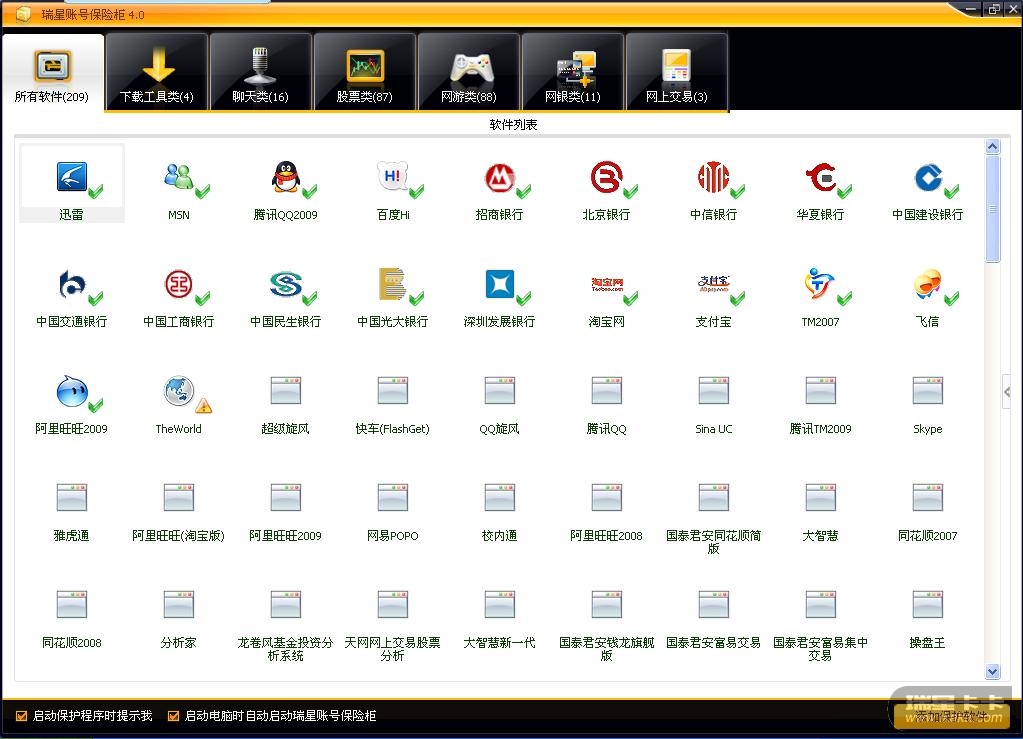Switch to 网游类(88) tab
1023x739 pixels.
tap(468, 72)
